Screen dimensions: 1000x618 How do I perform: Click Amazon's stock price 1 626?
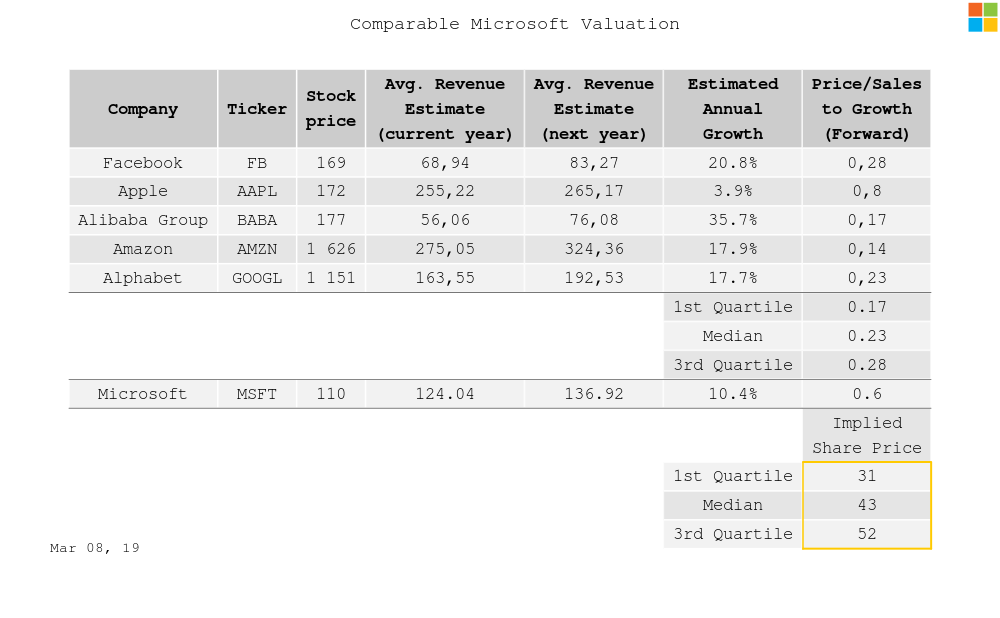click(331, 249)
